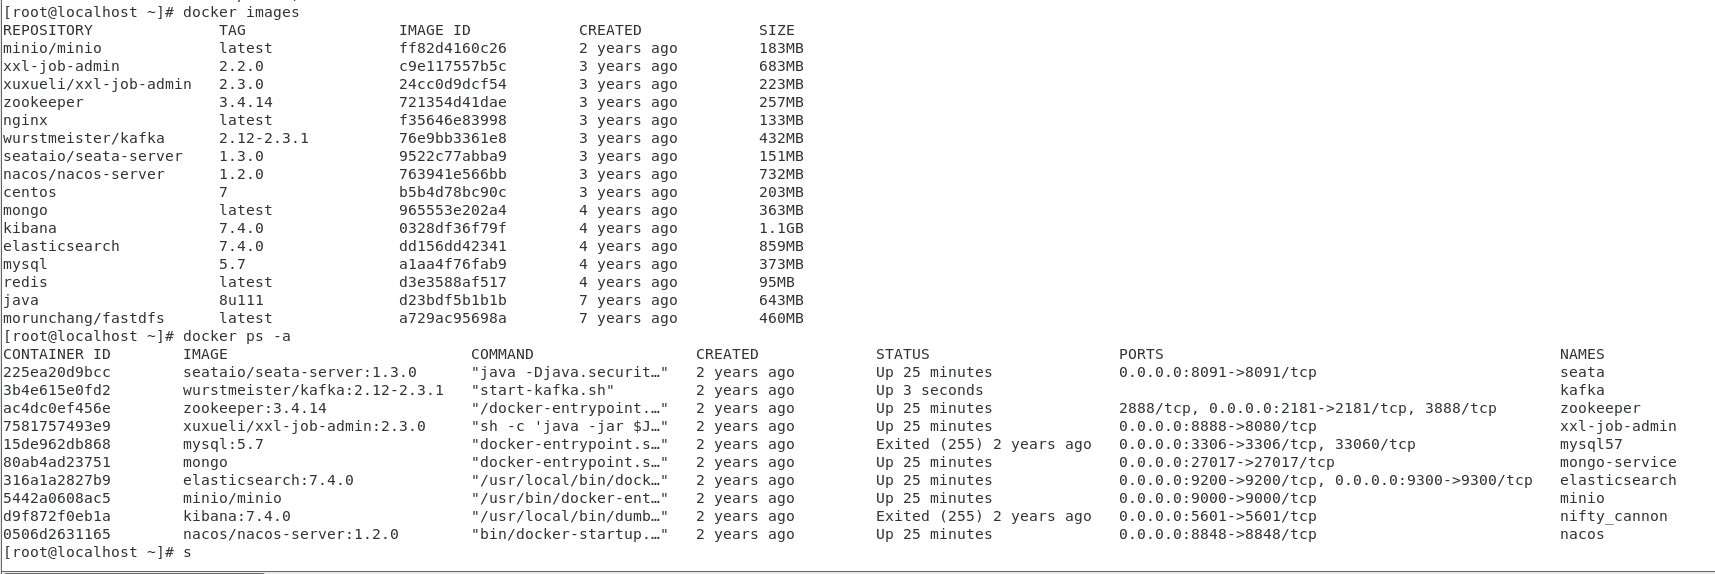Click the SIZE column header
Screen dimensions: 1715x574
777,30
